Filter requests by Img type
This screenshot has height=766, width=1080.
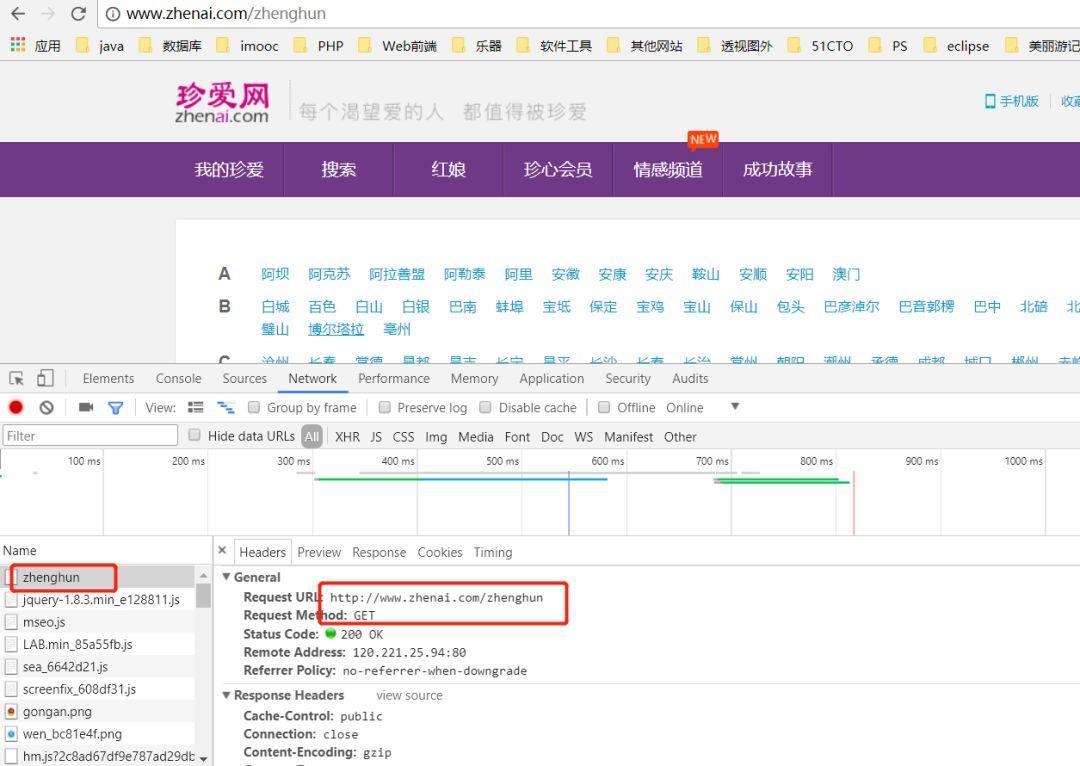click(436, 437)
